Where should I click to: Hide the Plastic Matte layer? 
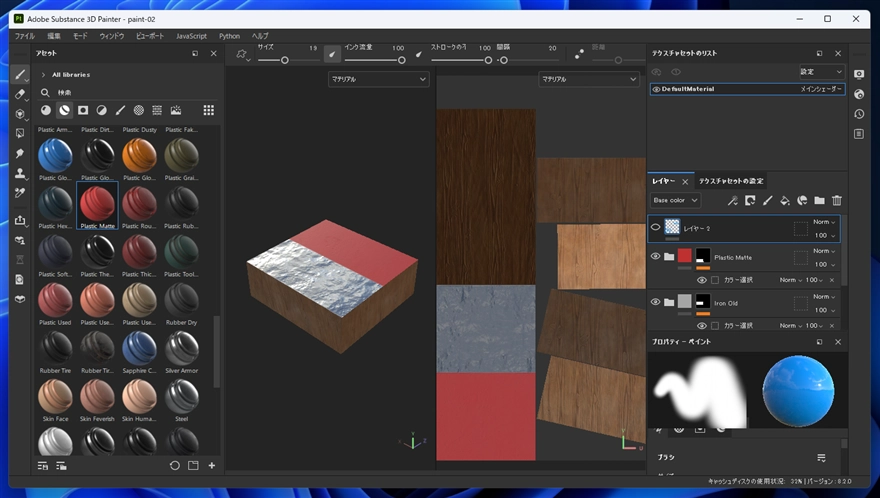tap(656, 257)
